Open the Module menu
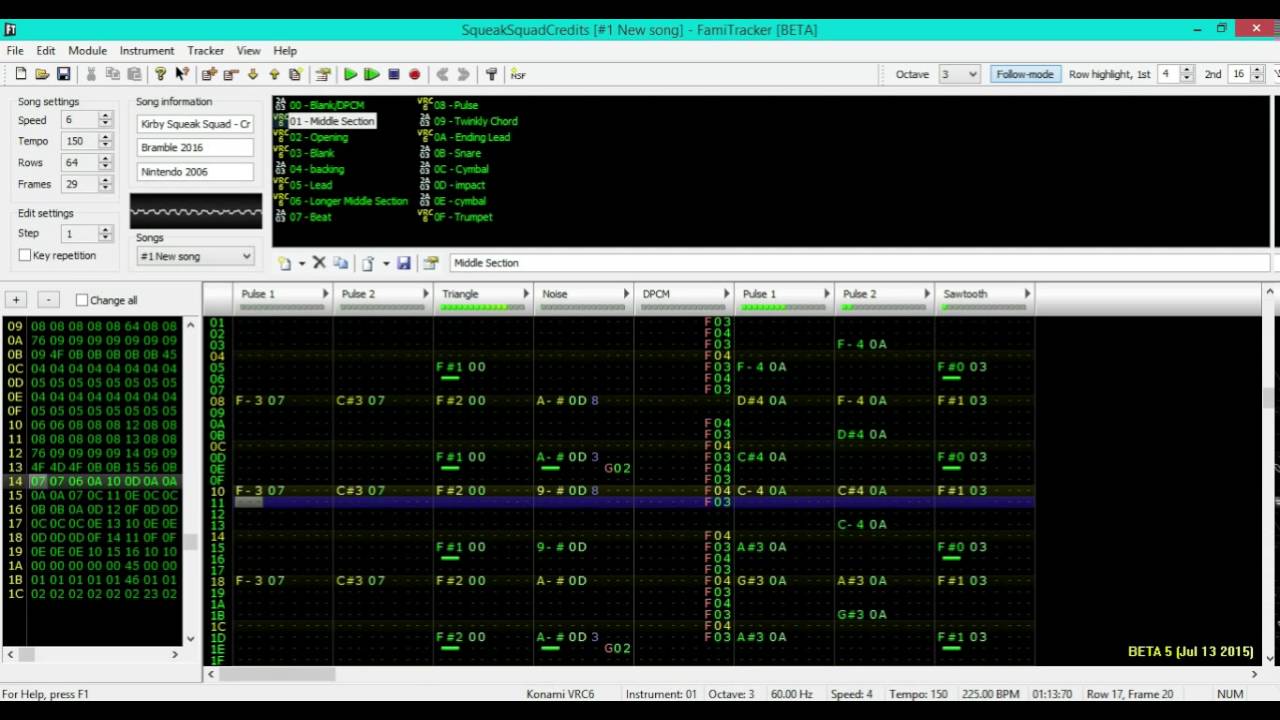The image size is (1280, 720). click(x=87, y=51)
